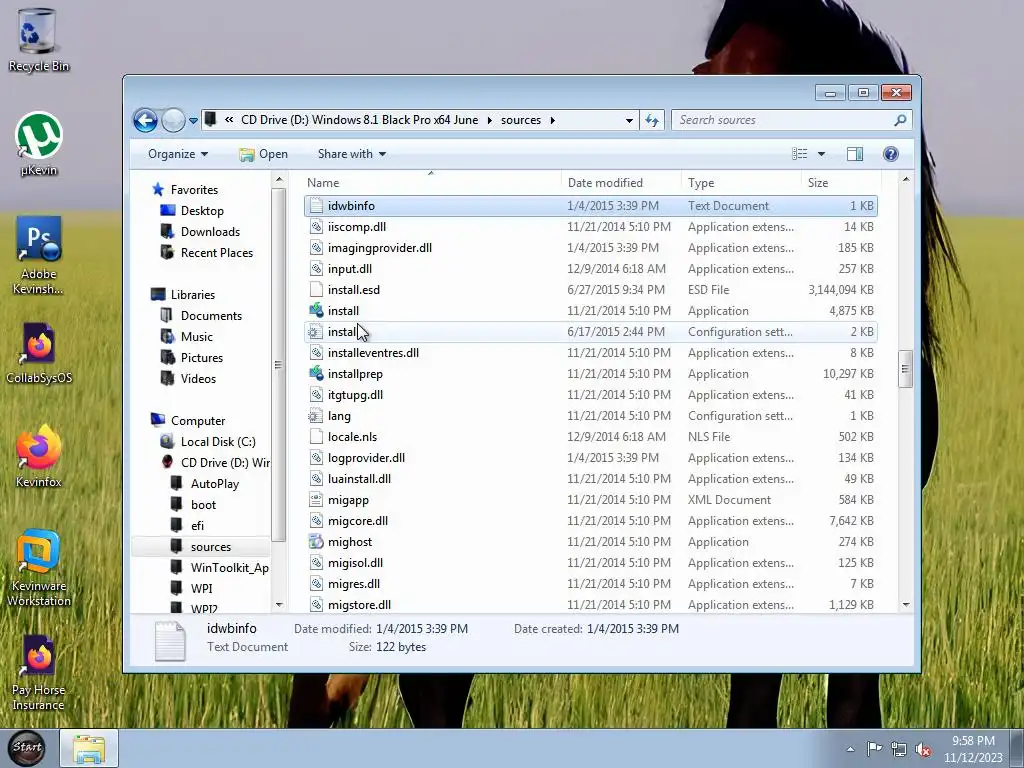
Task: Select the locale.nls file
Action: click(590, 437)
